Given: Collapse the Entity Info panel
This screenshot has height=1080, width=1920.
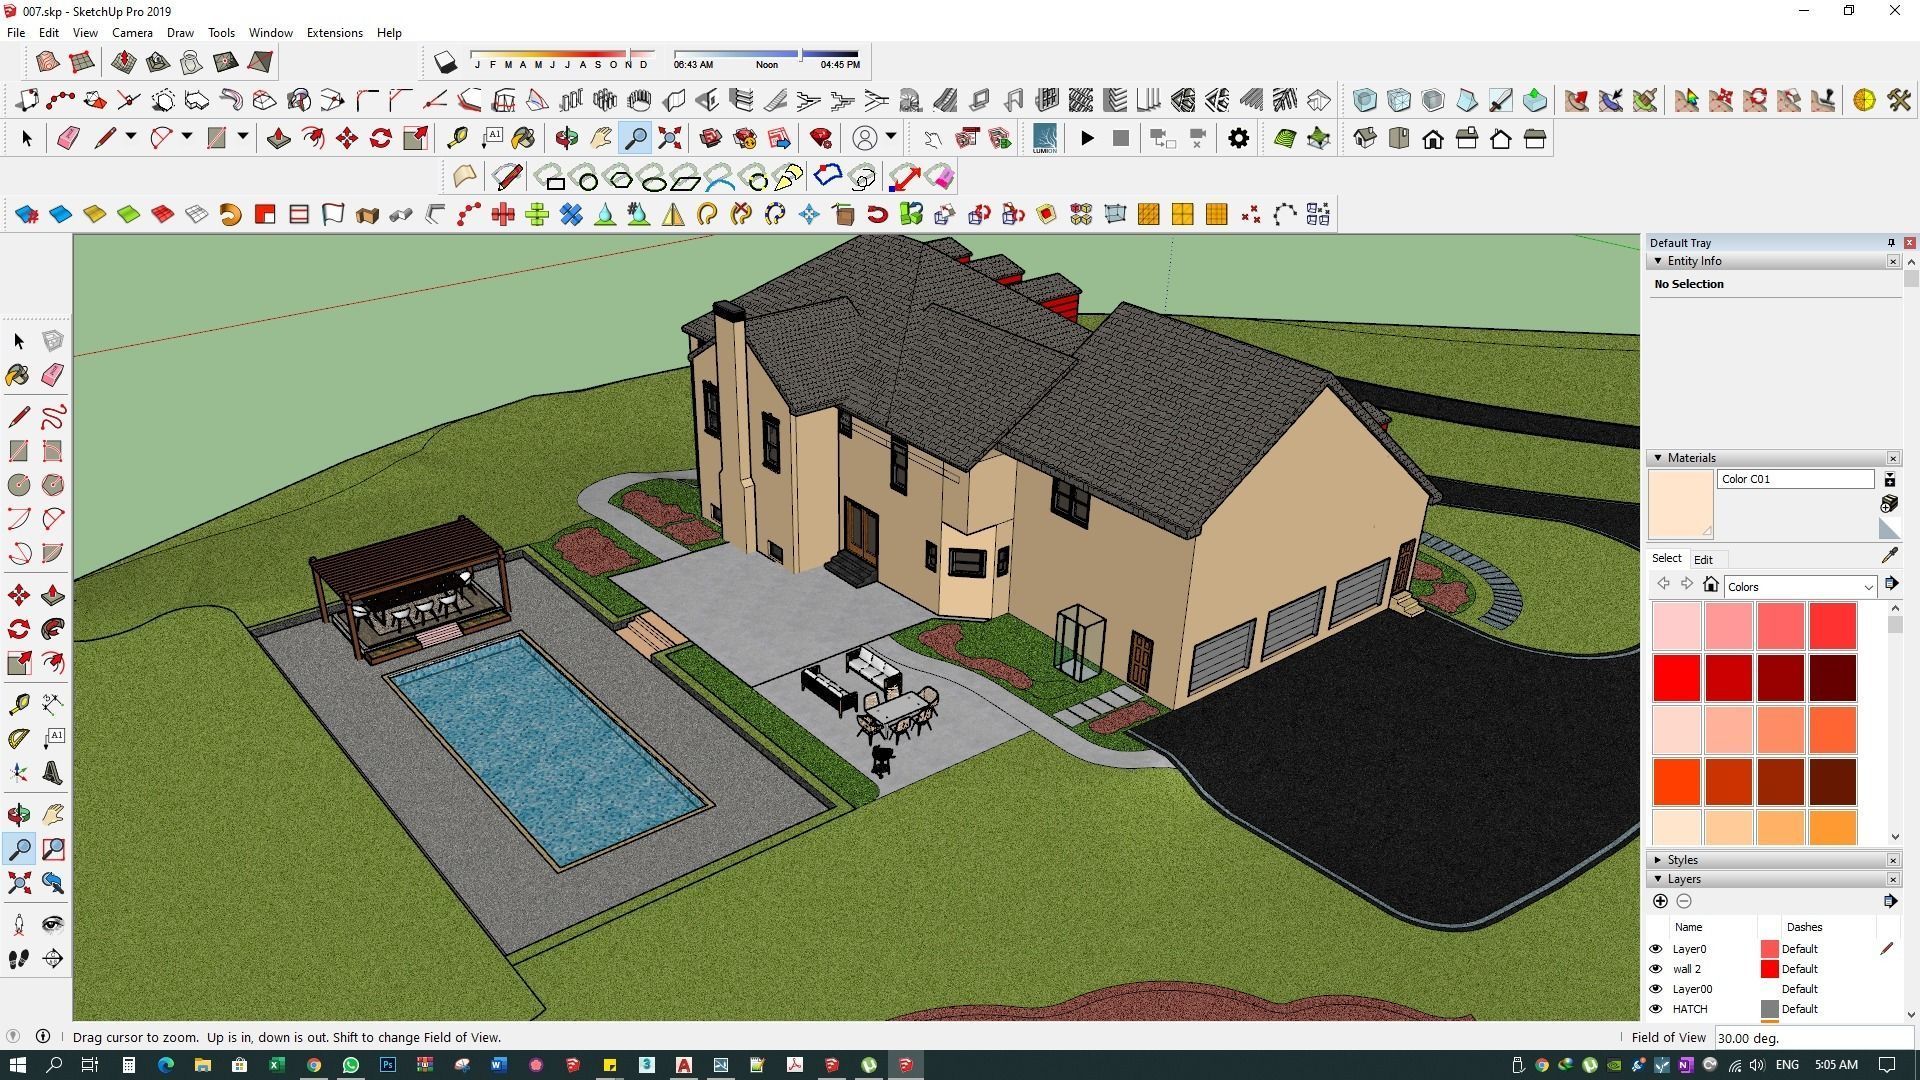Looking at the screenshot, I should [x=1658, y=261].
